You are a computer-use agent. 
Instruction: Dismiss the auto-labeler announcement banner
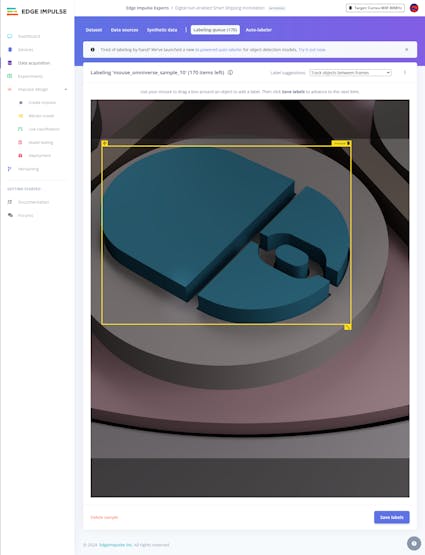pos(407,50)
